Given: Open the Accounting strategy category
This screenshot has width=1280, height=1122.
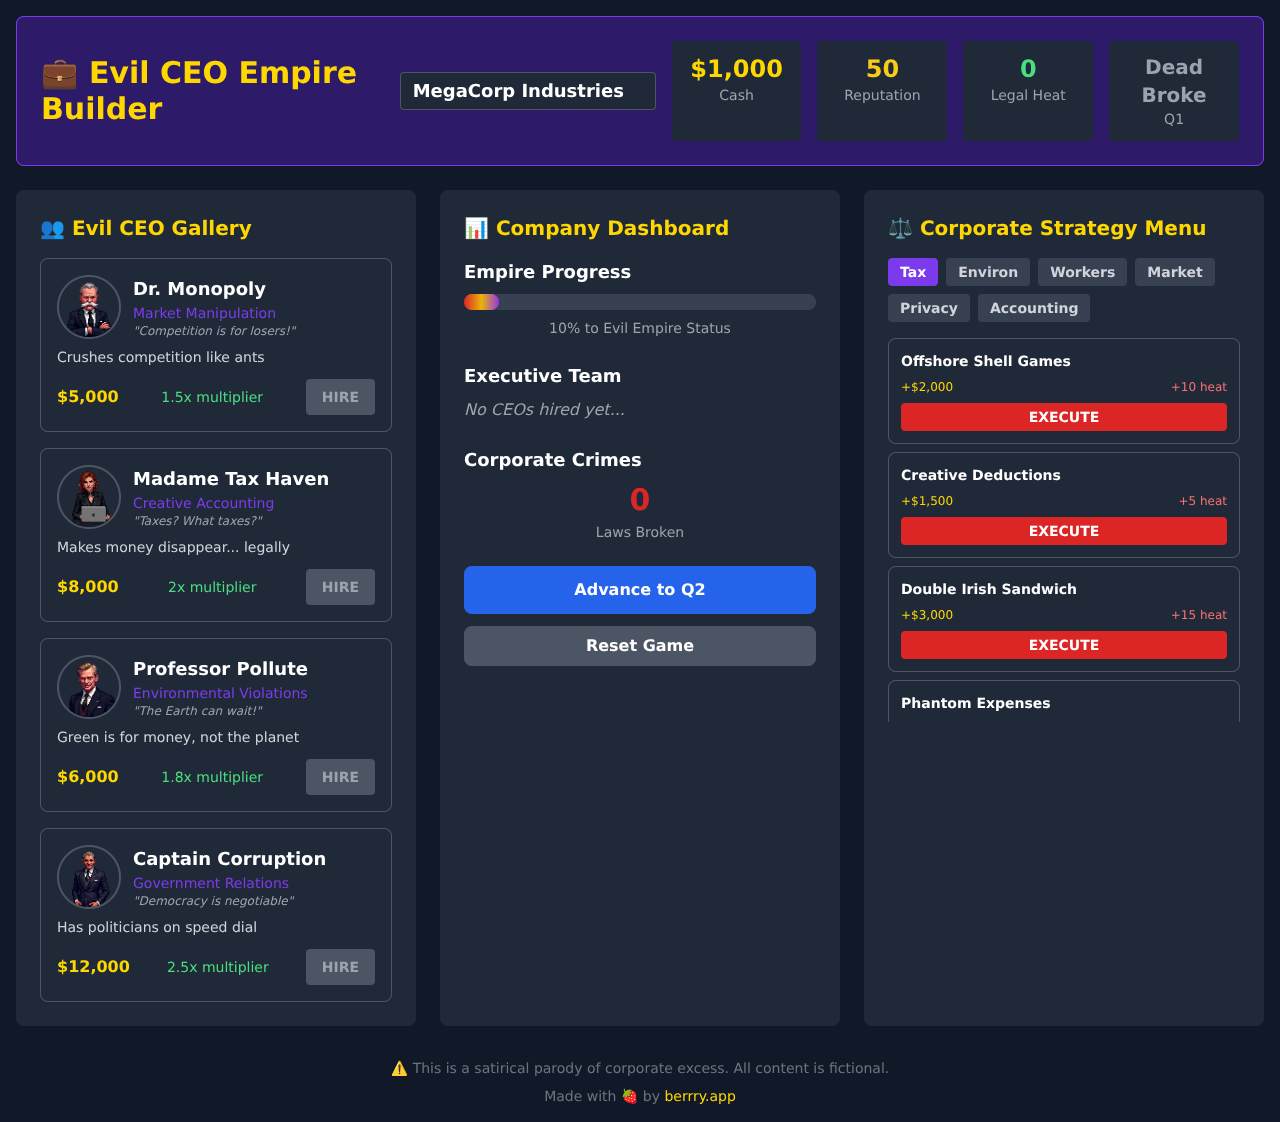Looking at the screenshot, I should (x=1033, y=308).
